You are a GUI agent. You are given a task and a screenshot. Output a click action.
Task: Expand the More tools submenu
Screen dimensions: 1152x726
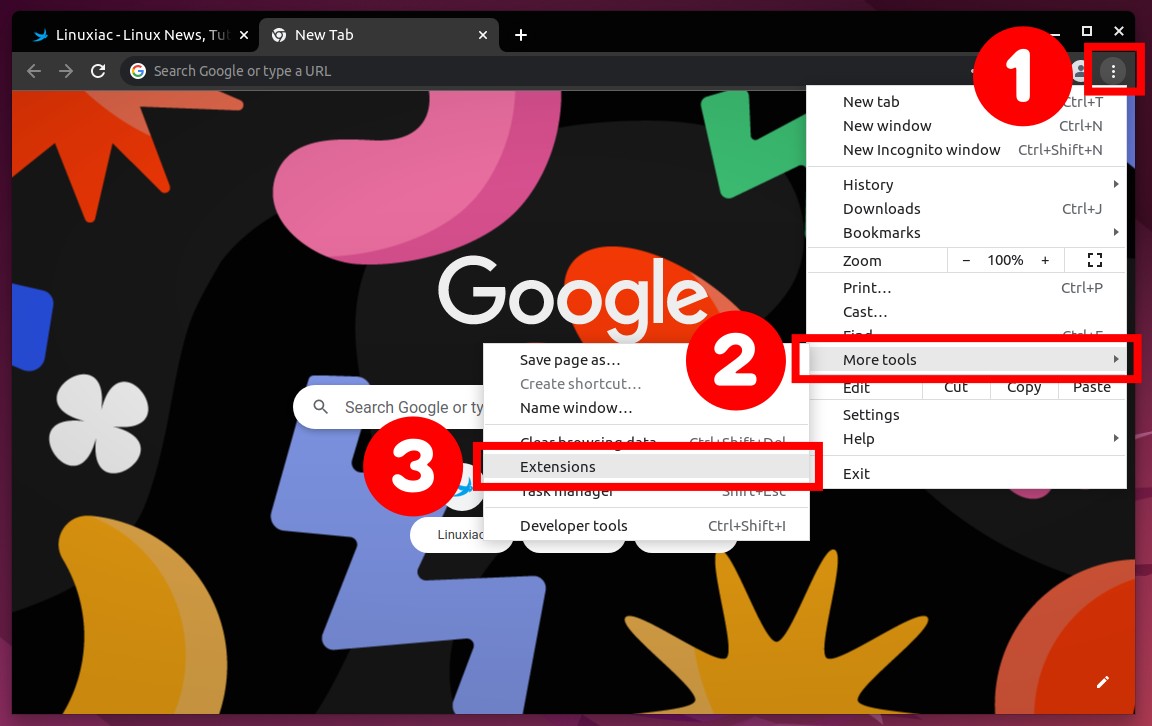click(x=966, y=359)
